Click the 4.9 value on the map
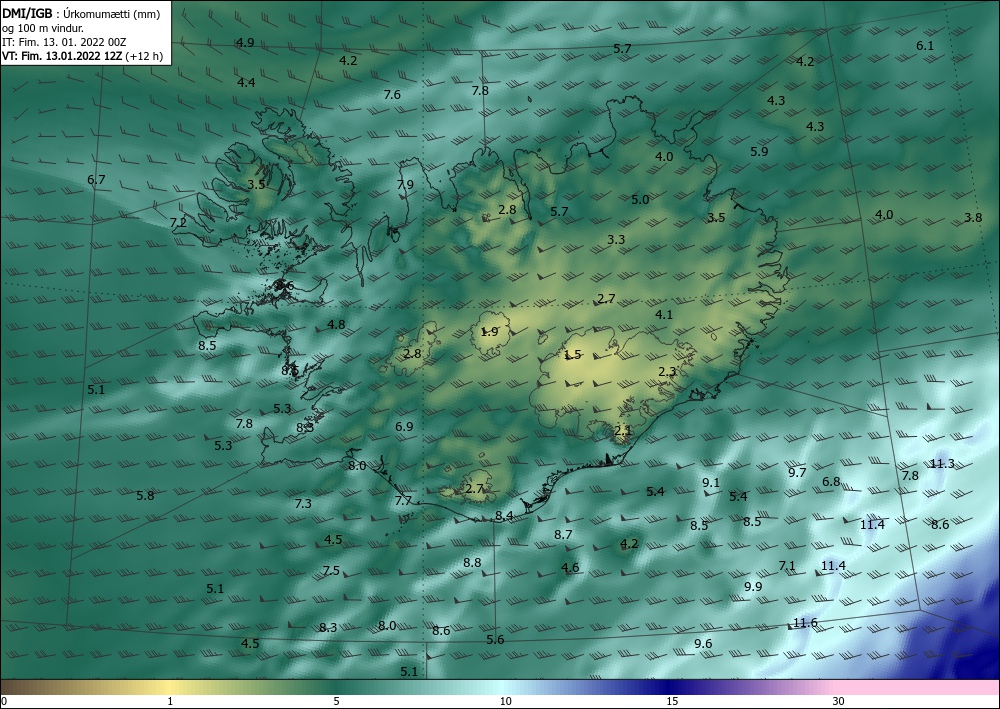1000x709 pixels. (x=245, y=43)
